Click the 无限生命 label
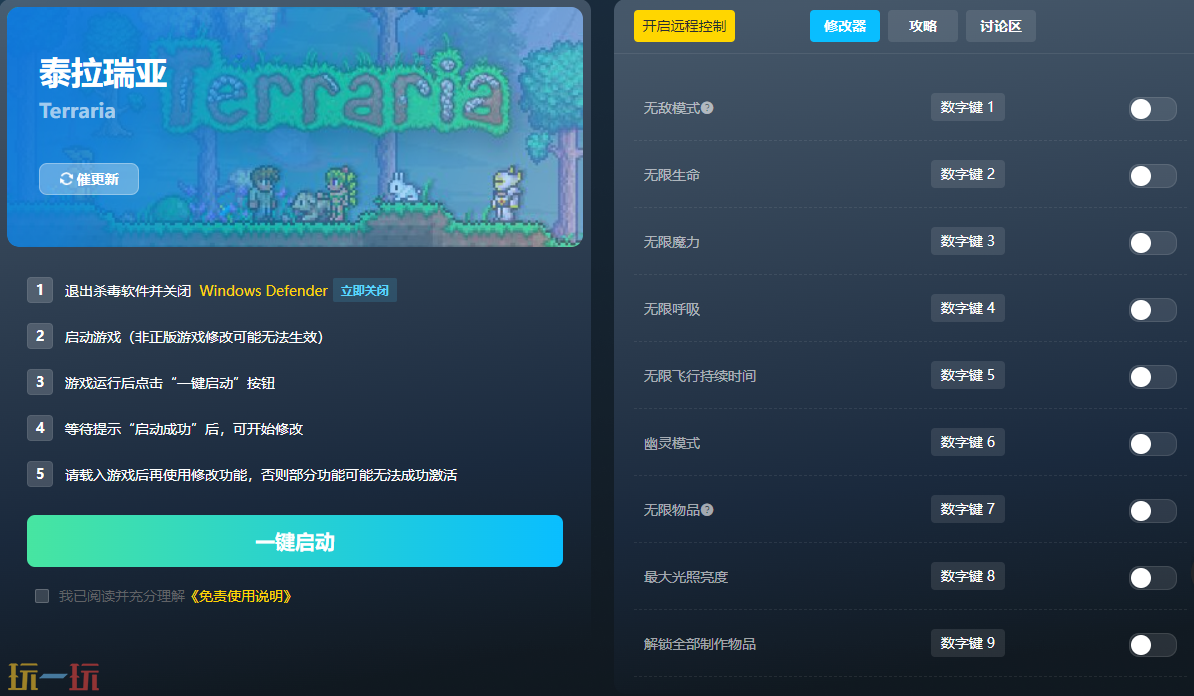 point(672,175)
